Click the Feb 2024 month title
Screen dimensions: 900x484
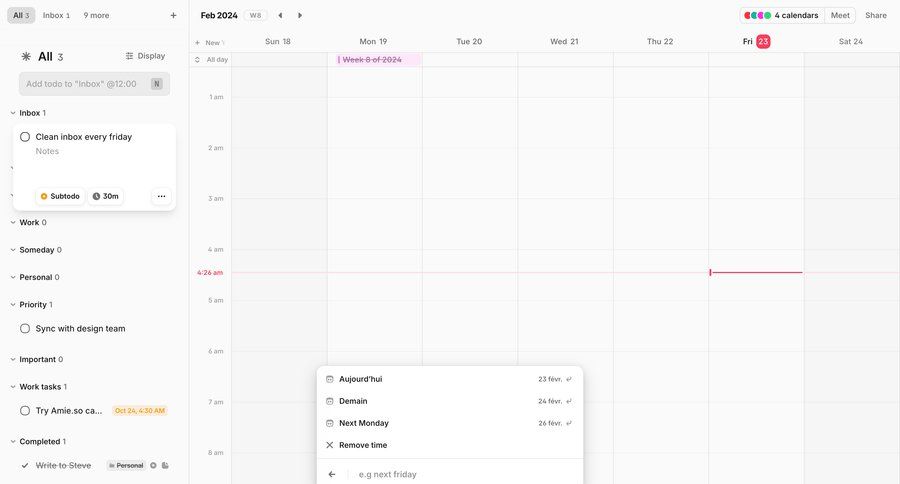point(219,16)
